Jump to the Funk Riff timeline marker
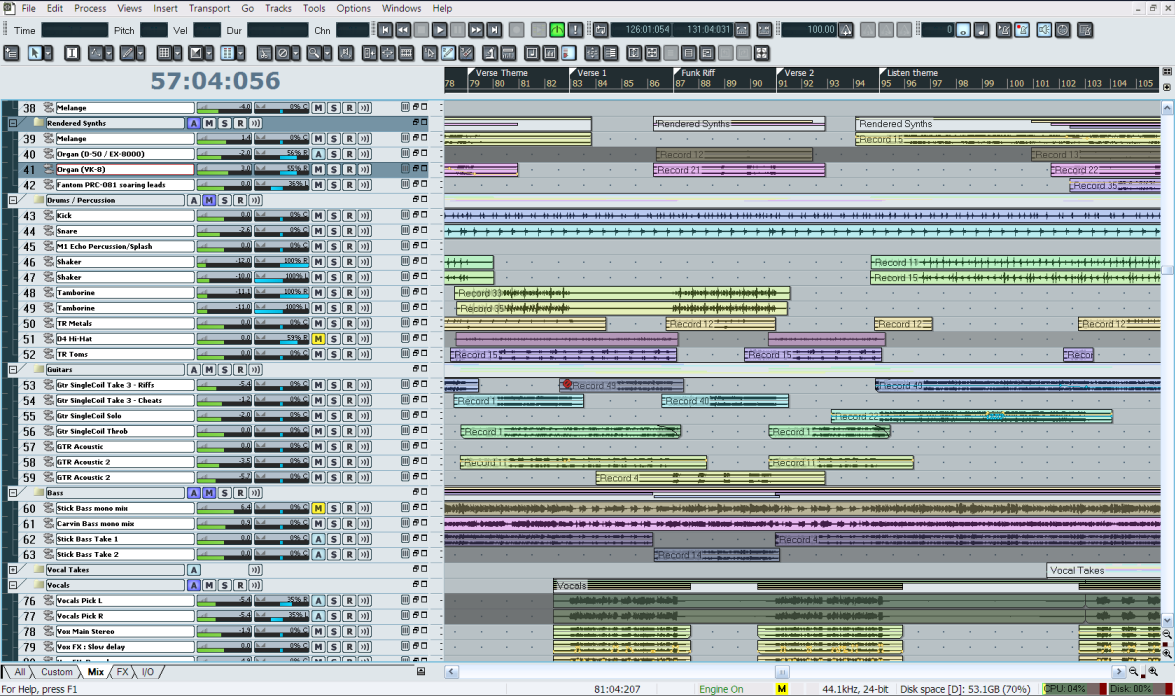 tap(696, 73)
